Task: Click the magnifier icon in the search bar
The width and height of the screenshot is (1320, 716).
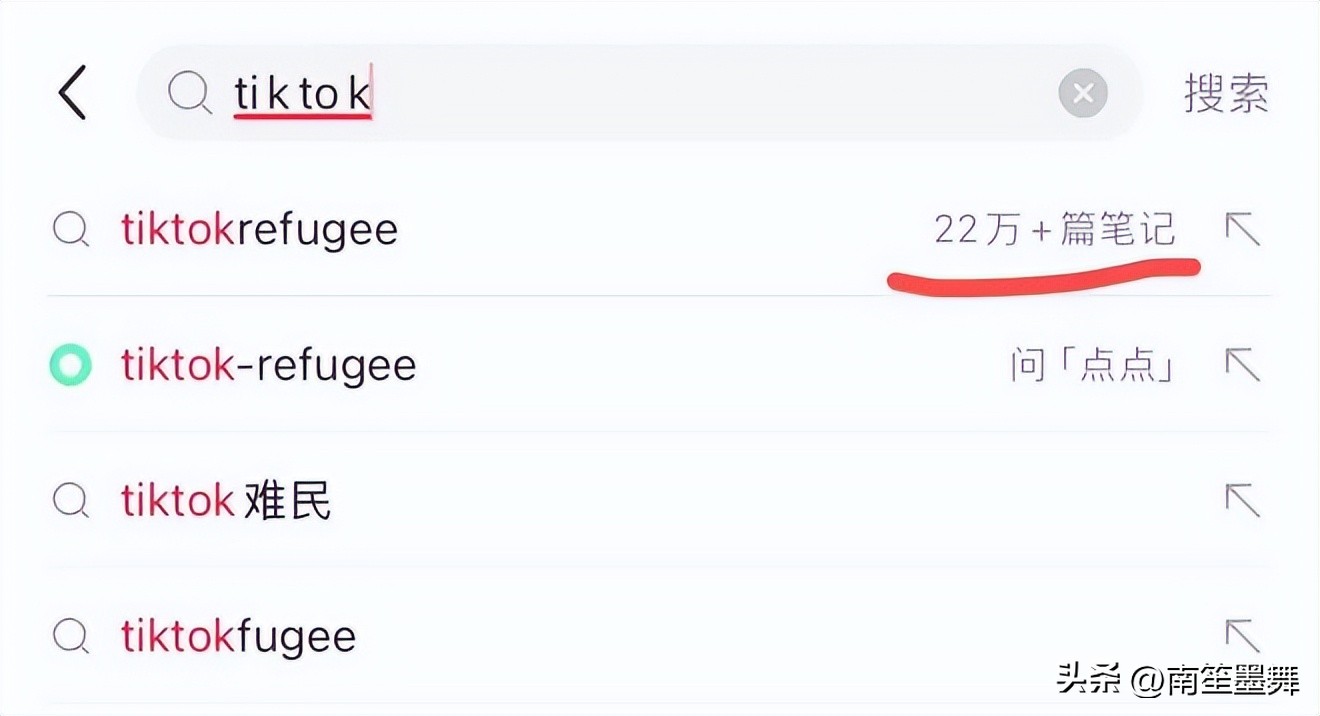Action: (x=188, y=94)
